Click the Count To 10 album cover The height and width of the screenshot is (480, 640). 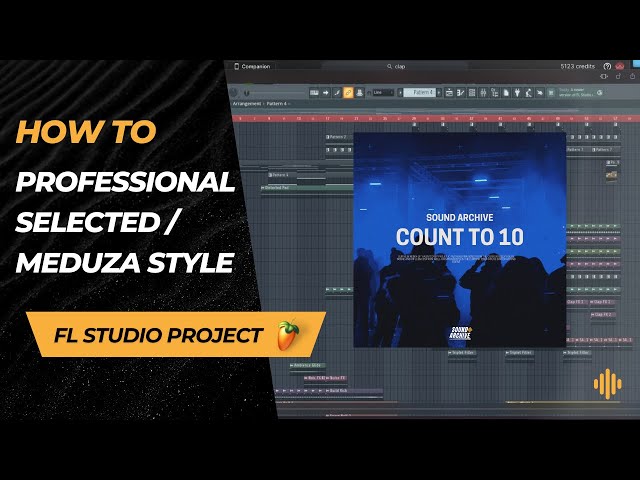(x=460, y=240)
